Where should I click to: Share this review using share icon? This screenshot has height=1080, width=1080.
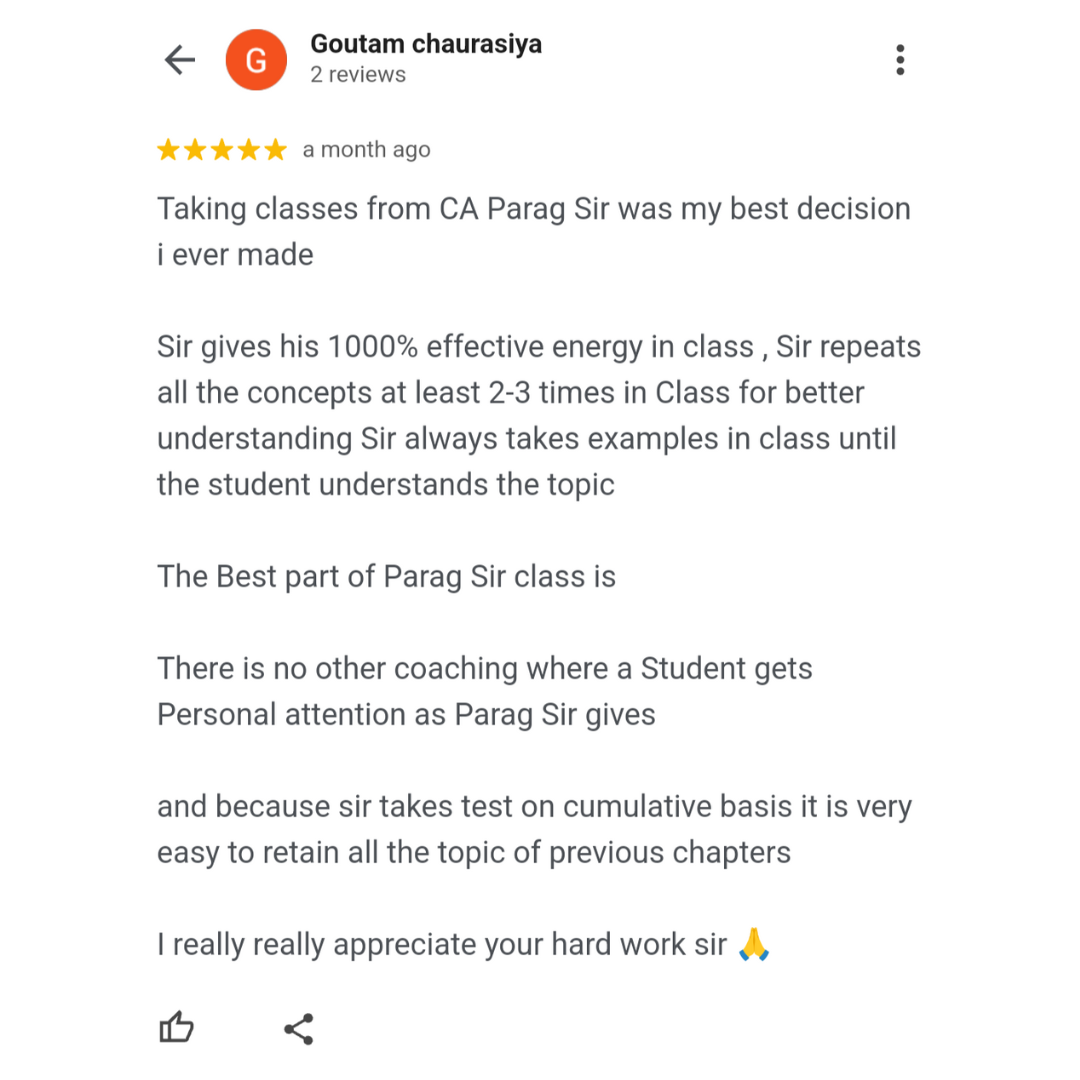299,1029
